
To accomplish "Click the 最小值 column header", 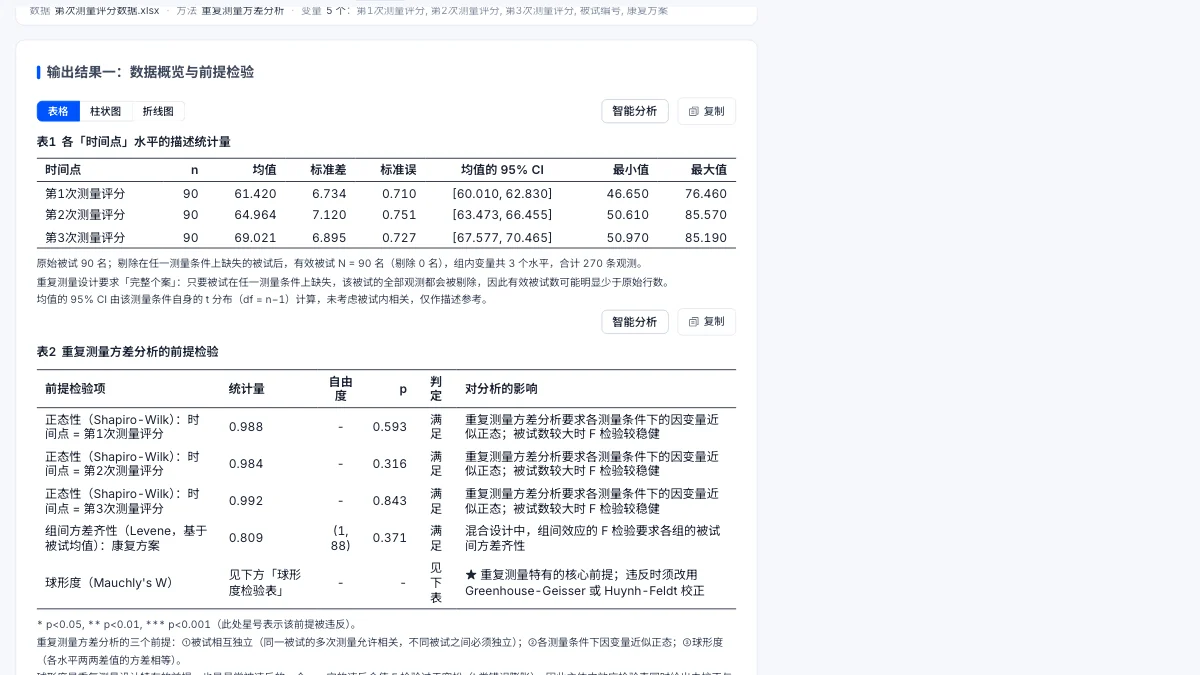I will click(x=631, y=170).
